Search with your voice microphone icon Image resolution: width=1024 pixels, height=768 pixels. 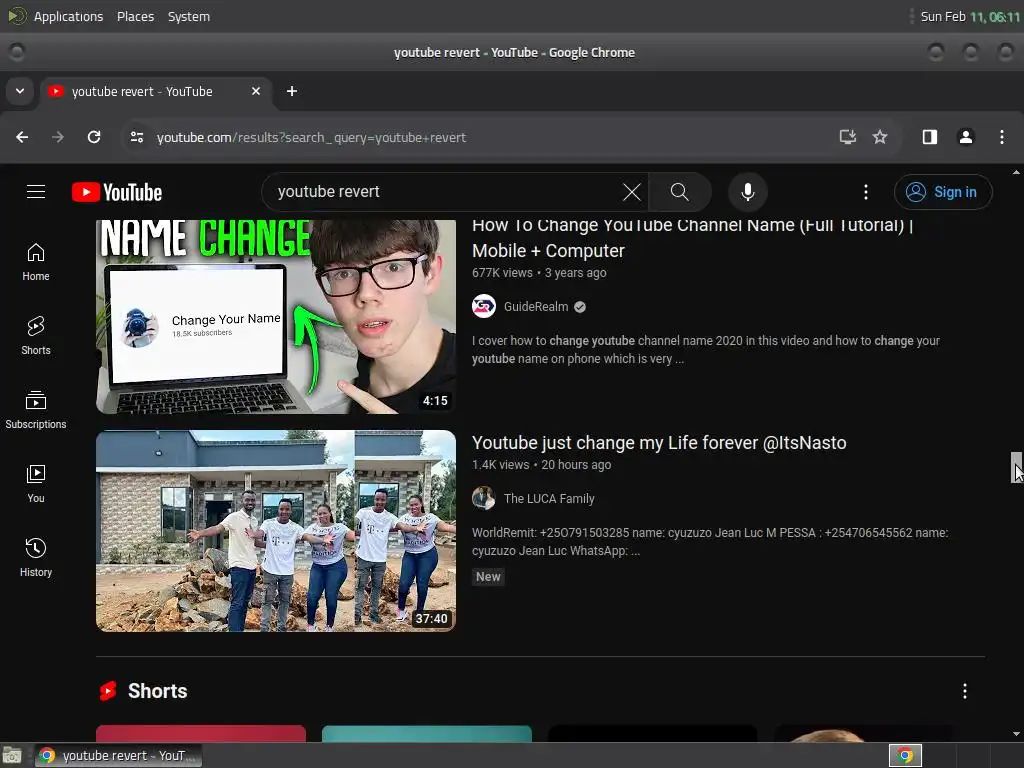[x=748, y=192]
